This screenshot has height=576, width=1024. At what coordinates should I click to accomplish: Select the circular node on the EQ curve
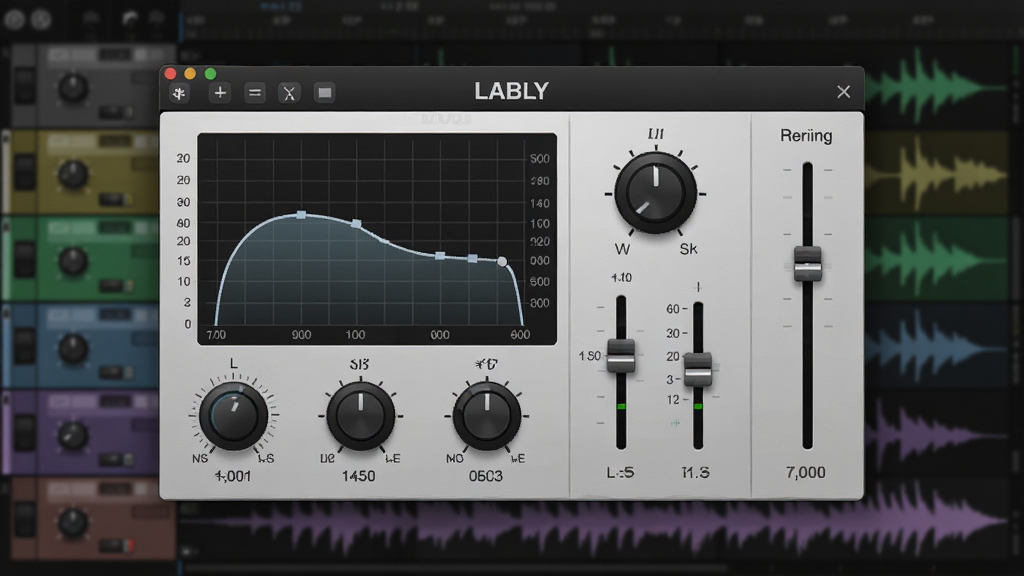click(502, 262)
